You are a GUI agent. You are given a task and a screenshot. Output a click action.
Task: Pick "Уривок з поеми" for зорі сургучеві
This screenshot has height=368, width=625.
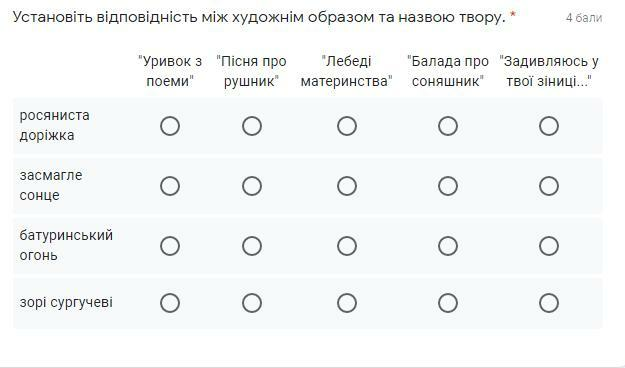(170, 303)
